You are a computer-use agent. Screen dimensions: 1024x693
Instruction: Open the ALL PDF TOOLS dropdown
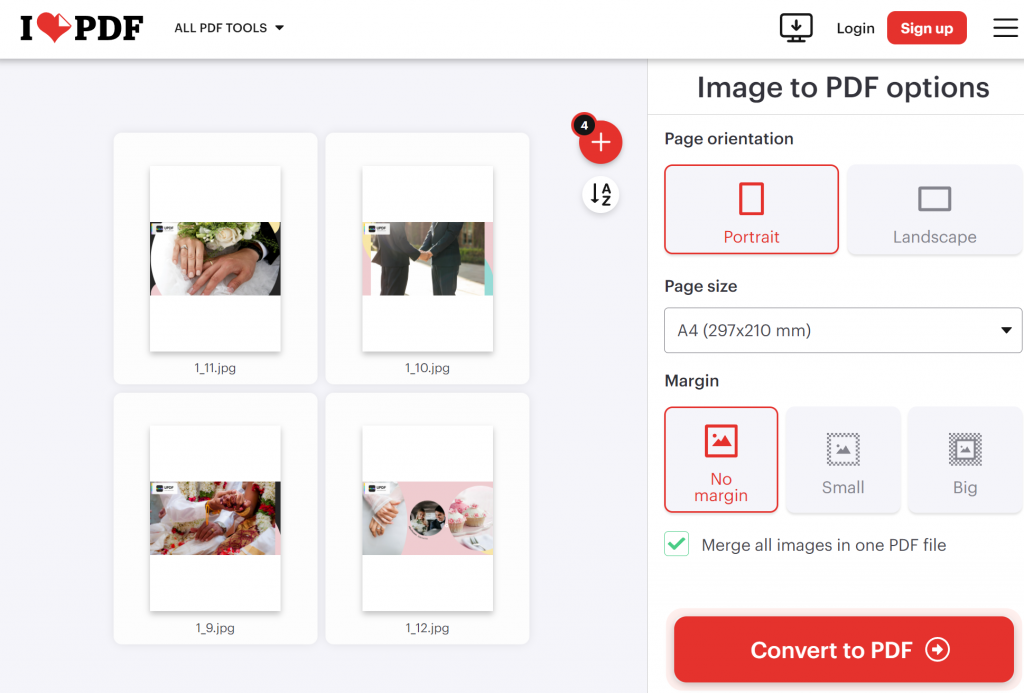point(221,28)
